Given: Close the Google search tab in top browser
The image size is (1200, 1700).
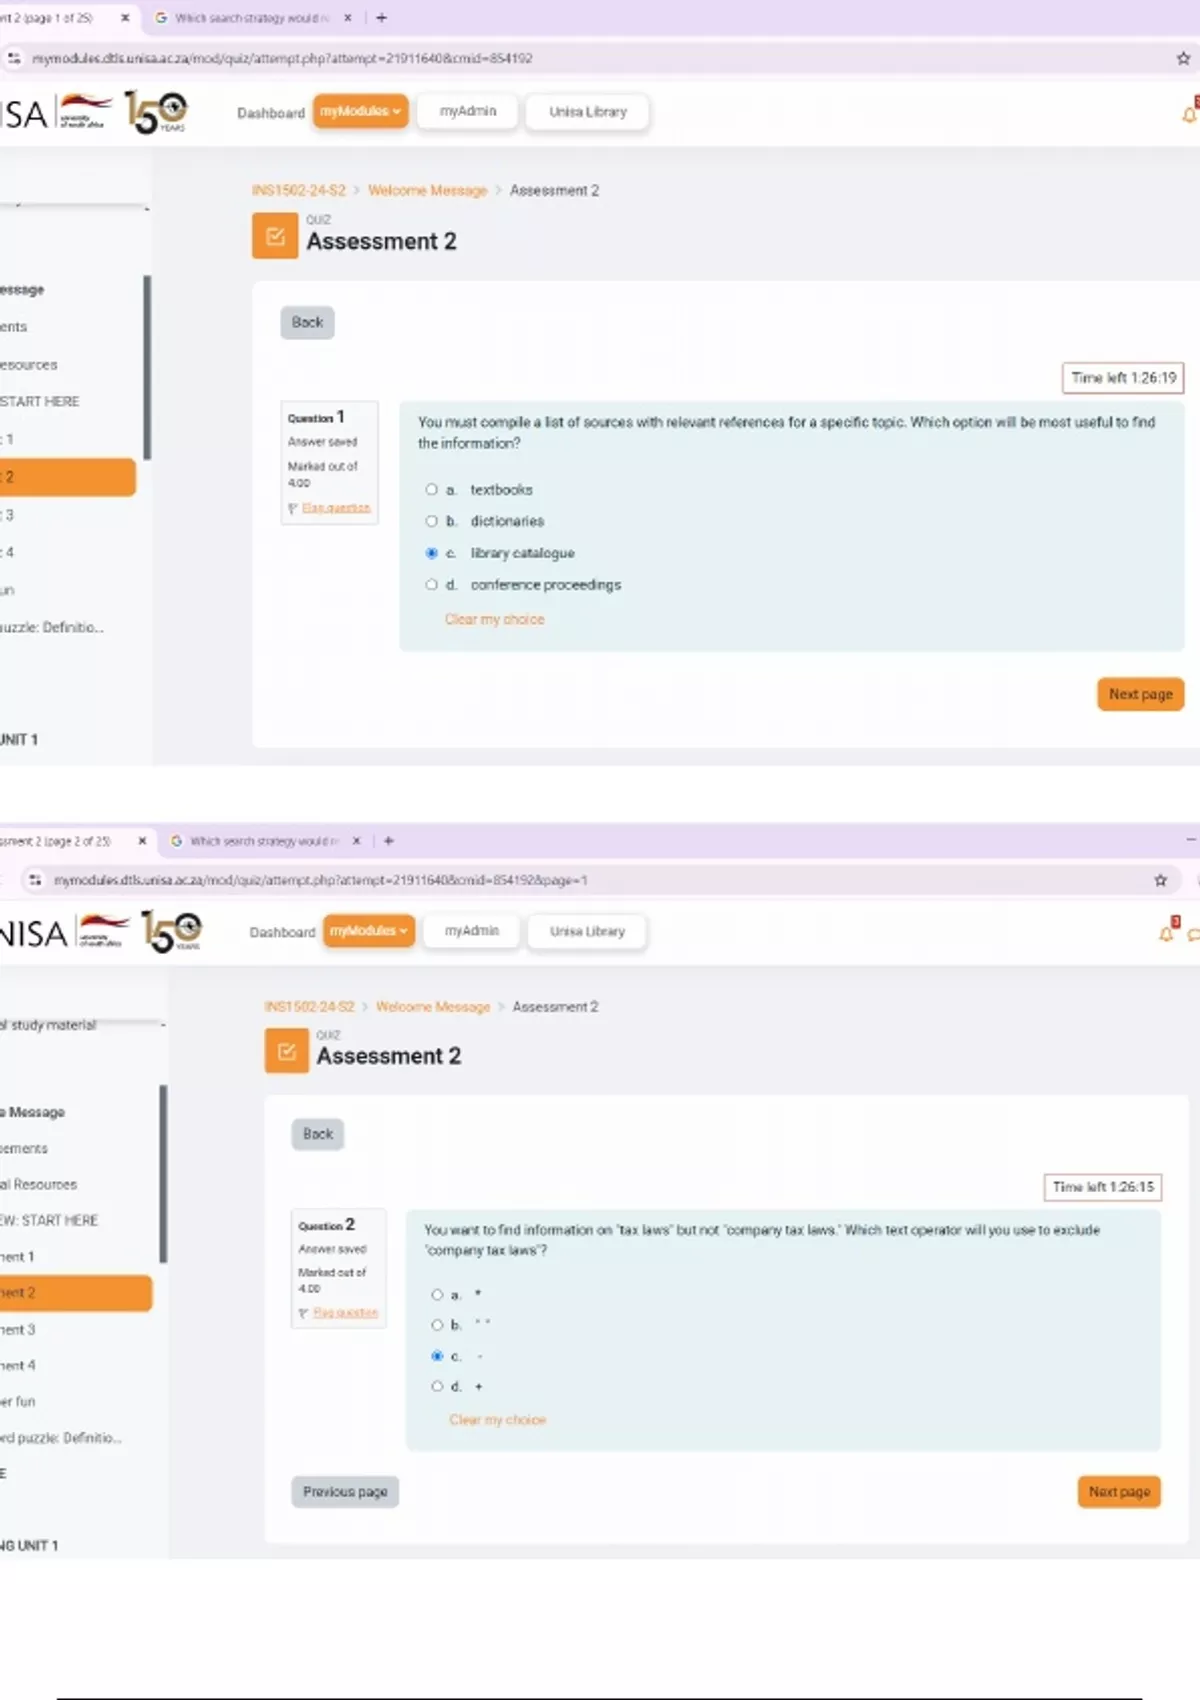Looking at the screenshot, I should (x=348, y=18).
